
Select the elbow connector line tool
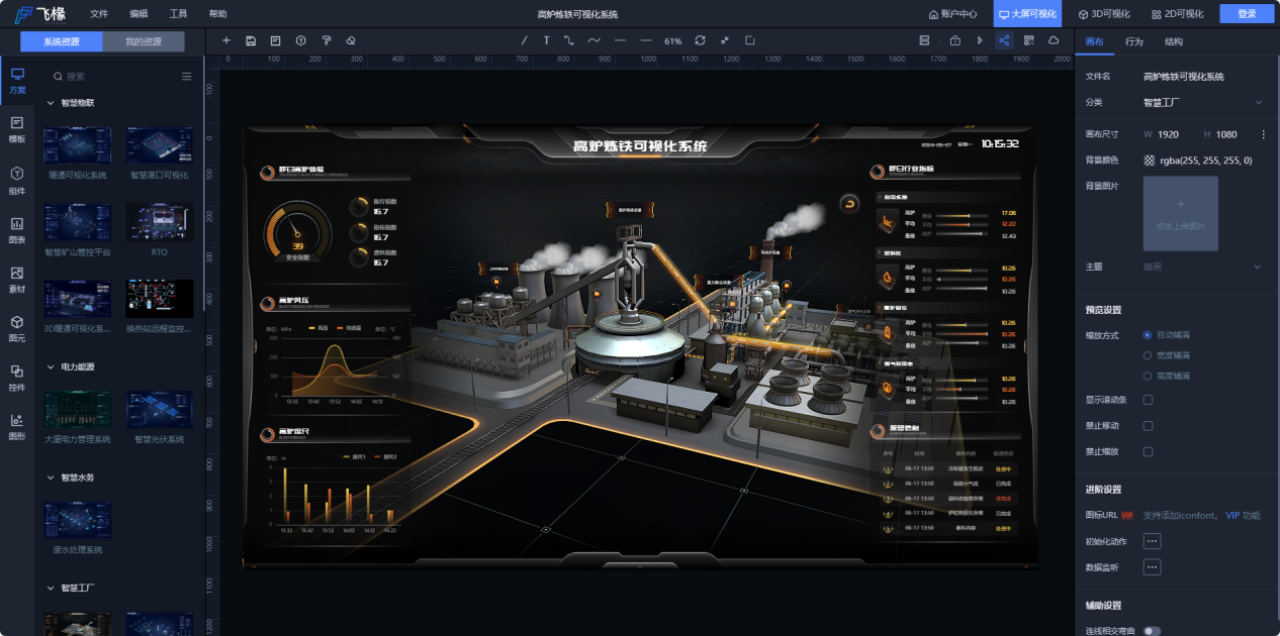569,41
